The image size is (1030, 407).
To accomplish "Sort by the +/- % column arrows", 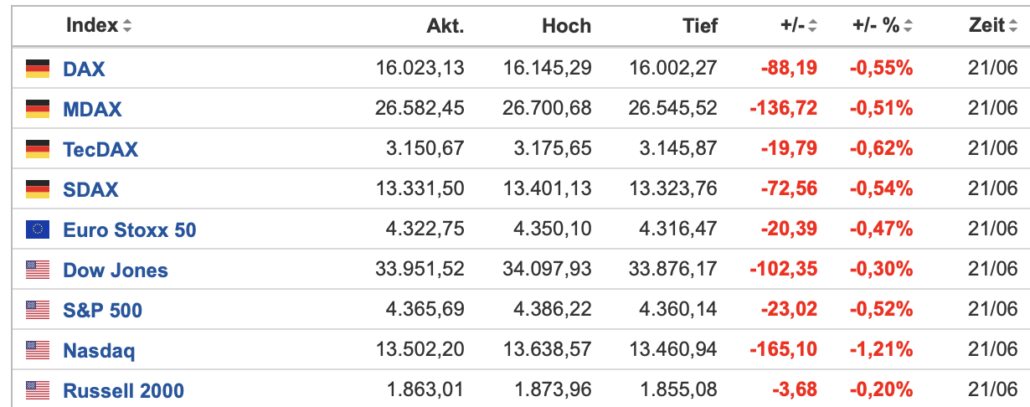I will click(908, 26).
